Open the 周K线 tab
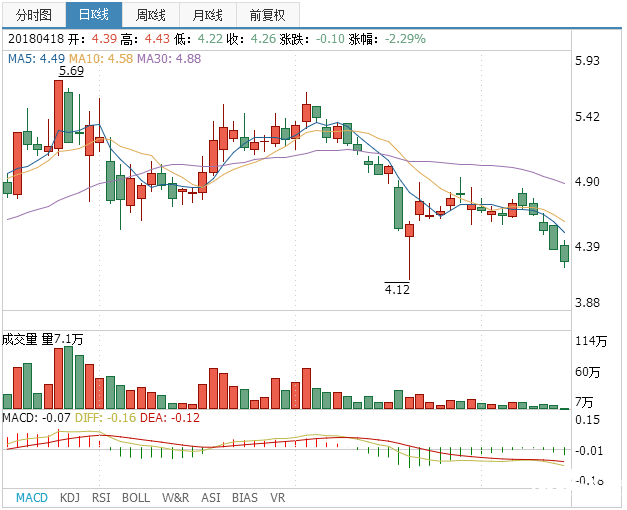Screen dimensions: 627x510 tap(151, 15)
